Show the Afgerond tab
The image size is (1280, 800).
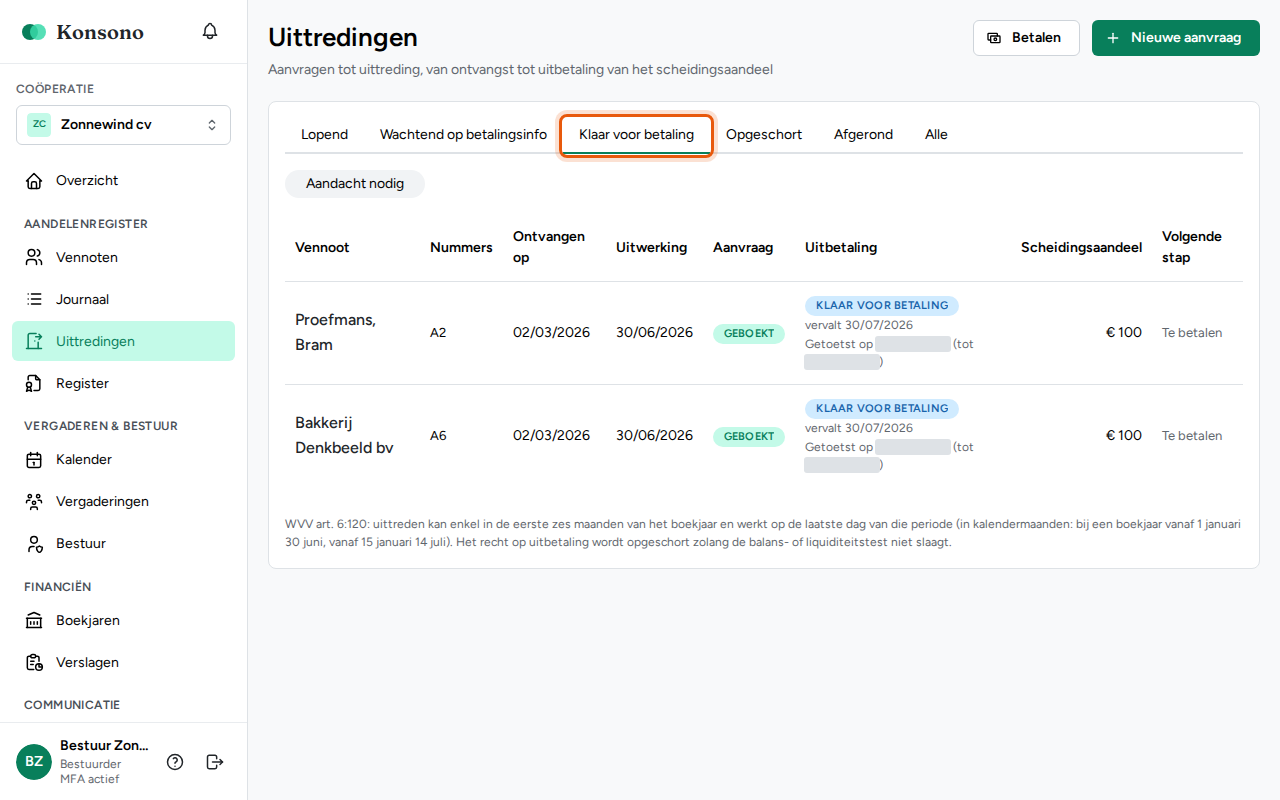click(863, 135)
